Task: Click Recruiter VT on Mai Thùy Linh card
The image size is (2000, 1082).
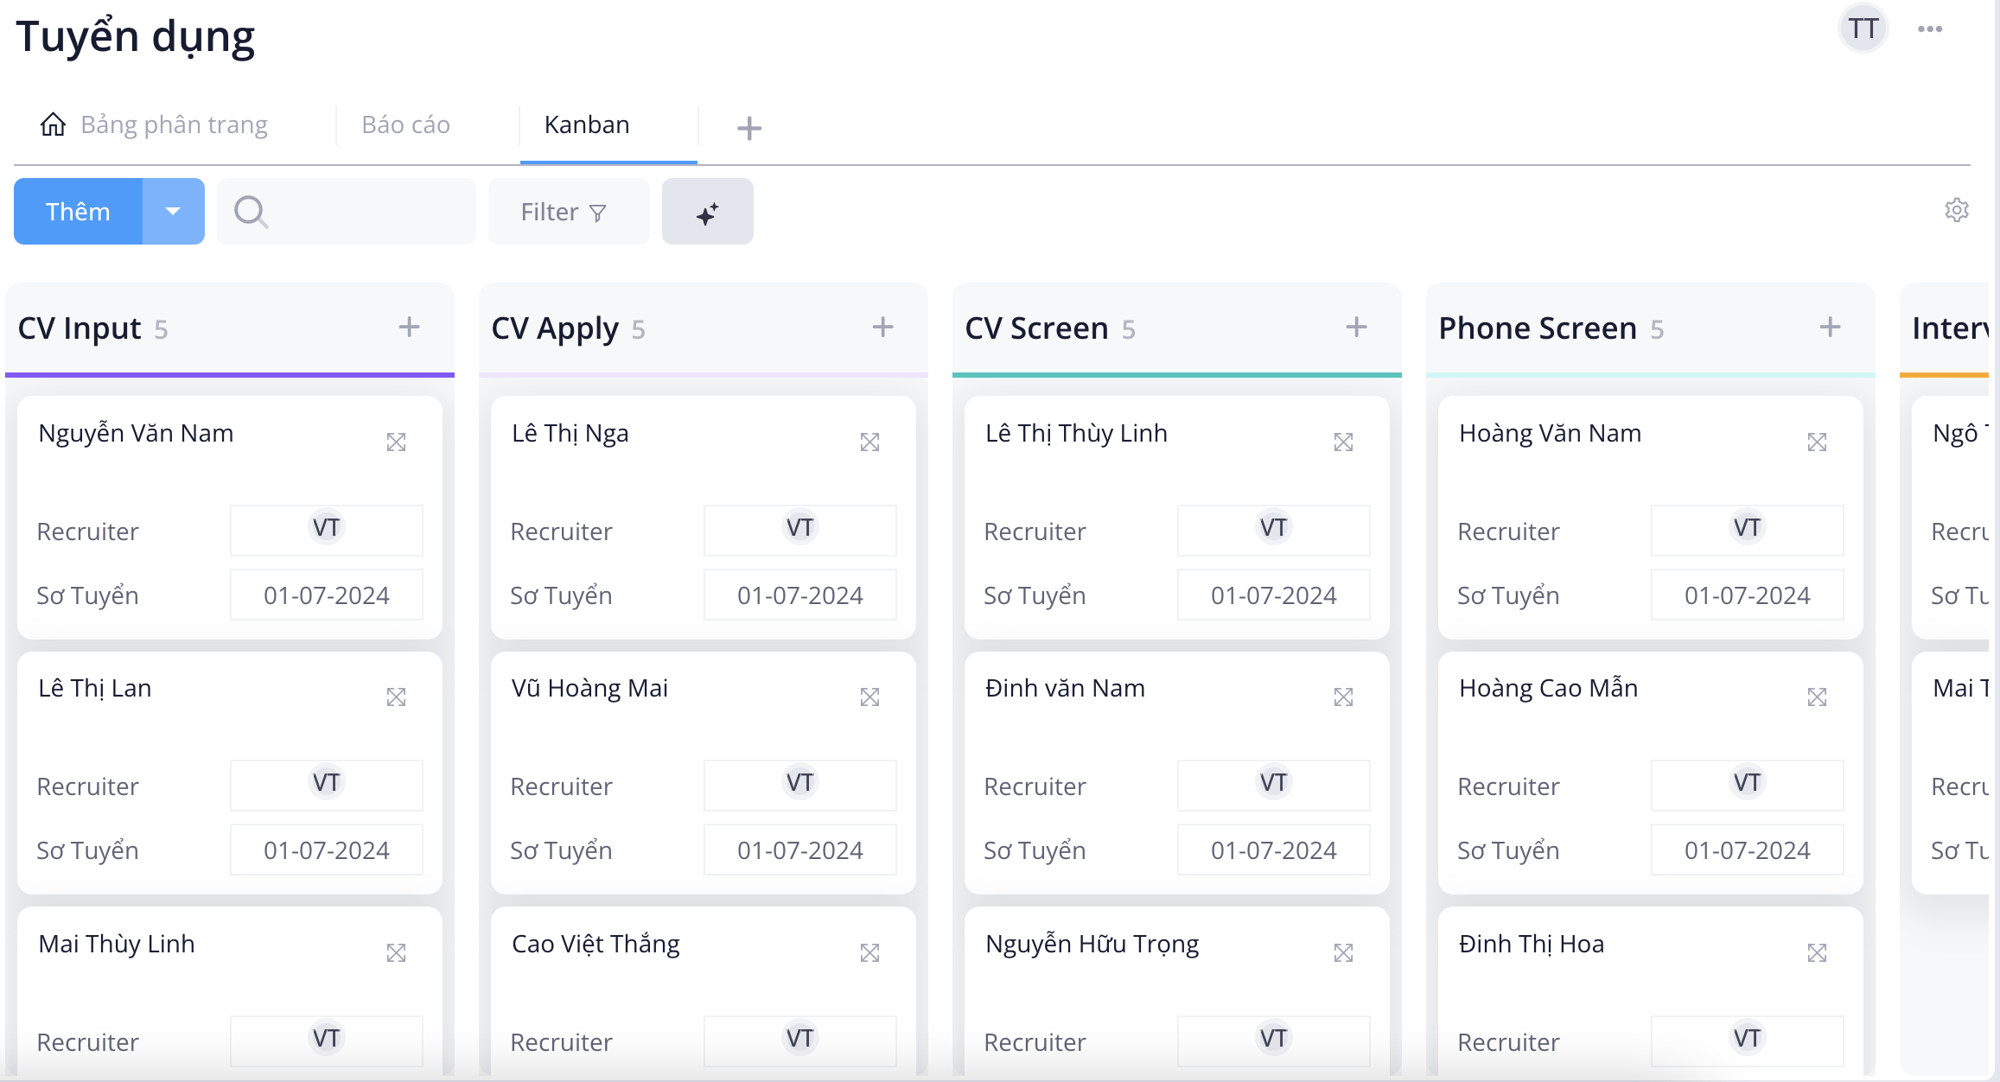Action: (x=326, y=1040)
